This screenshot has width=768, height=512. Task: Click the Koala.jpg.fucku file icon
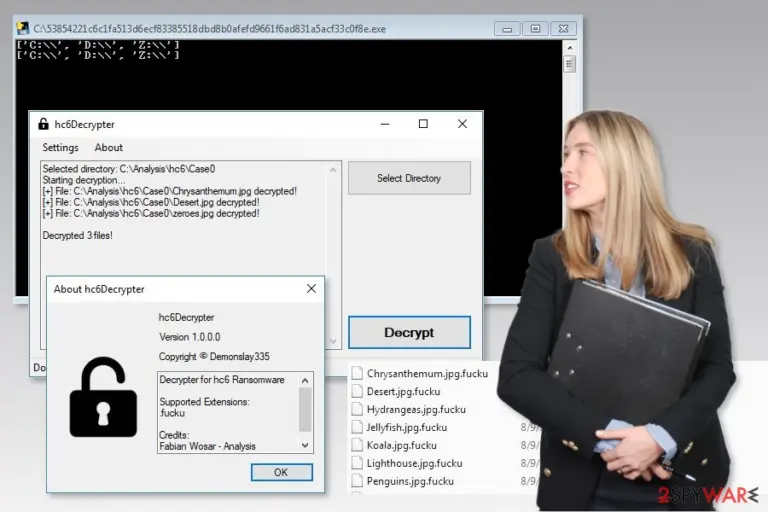click(x=357, y=445)
